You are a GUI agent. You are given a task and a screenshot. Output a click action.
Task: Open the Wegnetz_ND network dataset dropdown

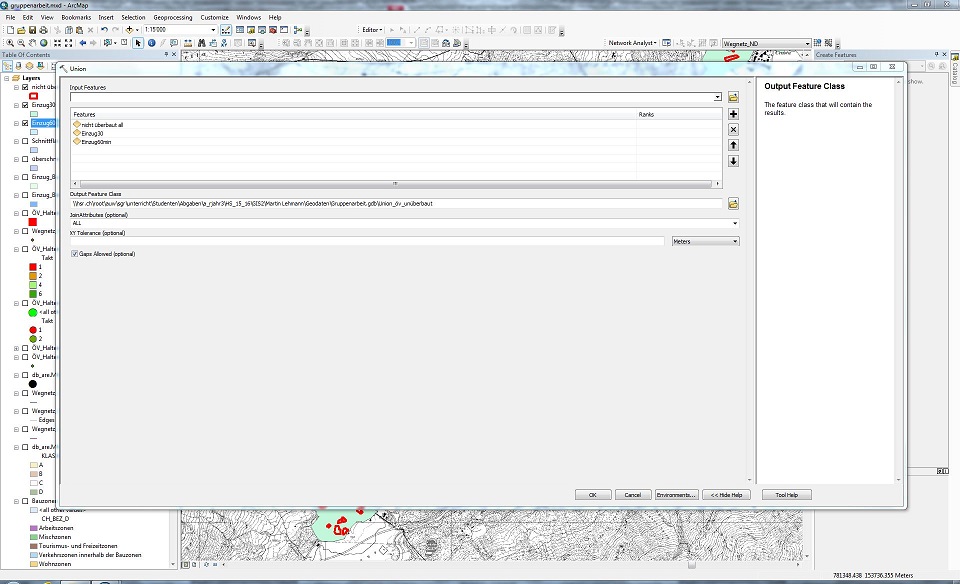(807, 44)
